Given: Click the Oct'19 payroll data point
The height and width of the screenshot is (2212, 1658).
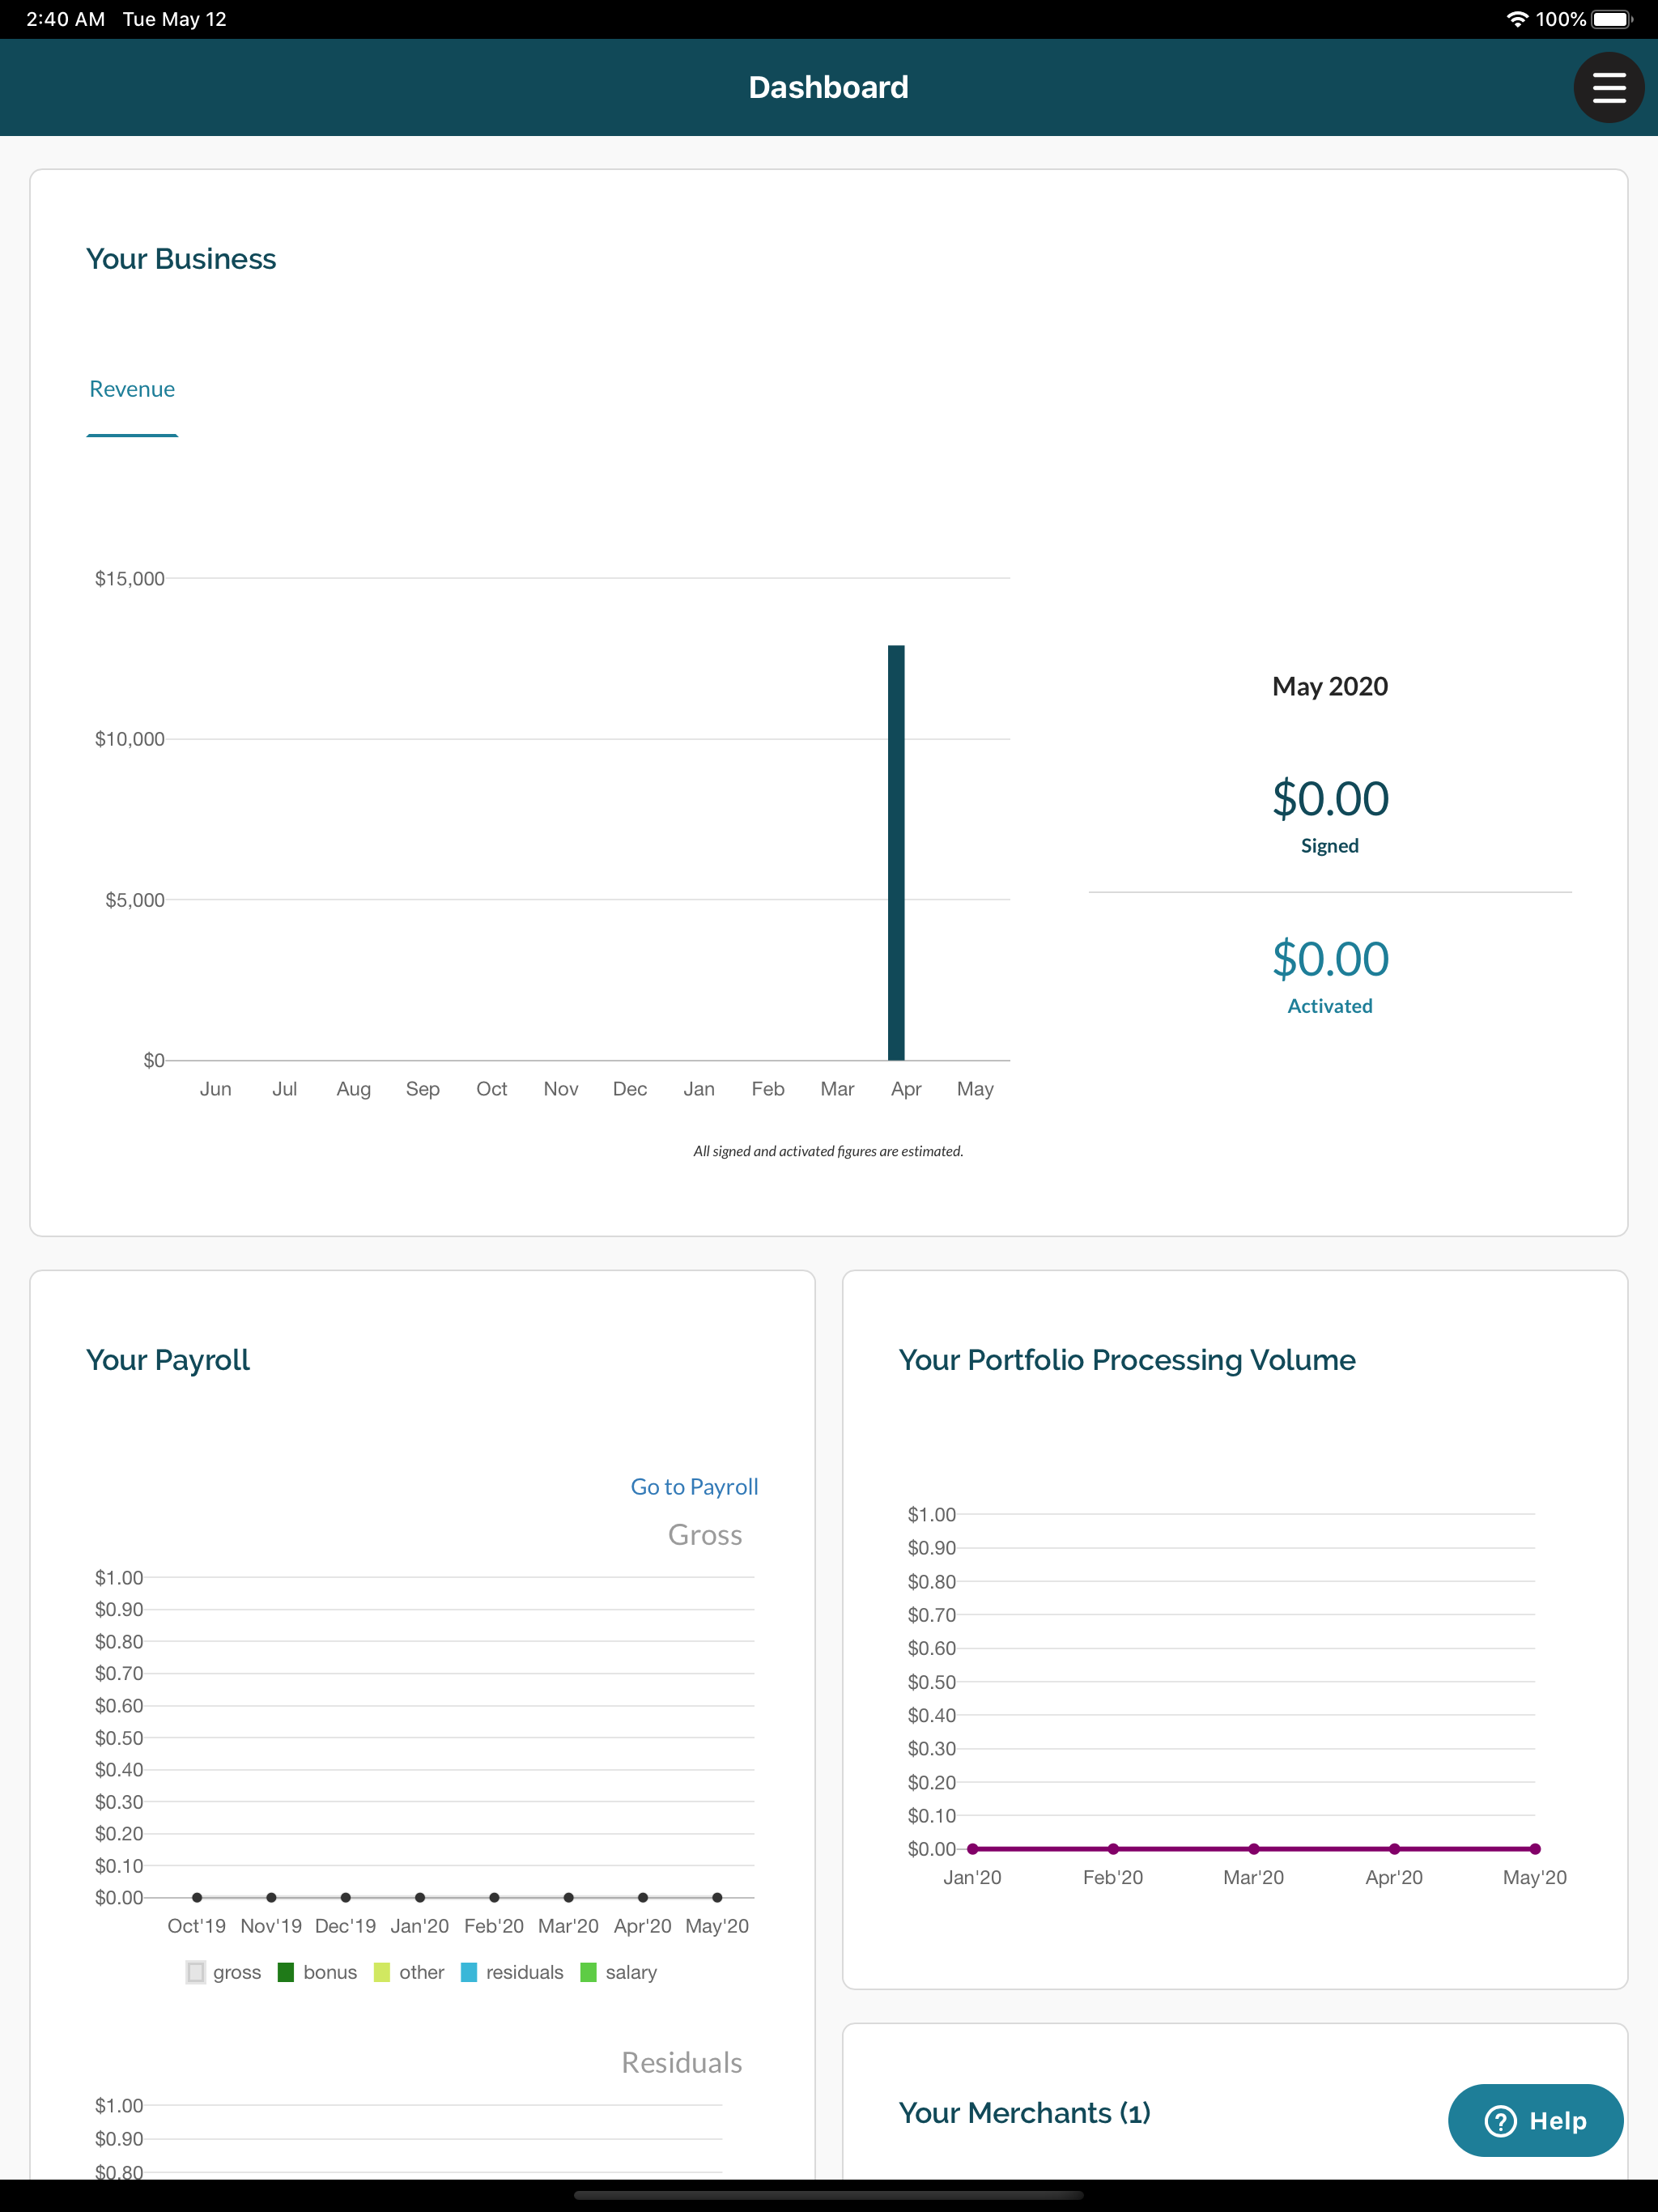Looking at the screenshot, I should click(x=197, y=1897).
